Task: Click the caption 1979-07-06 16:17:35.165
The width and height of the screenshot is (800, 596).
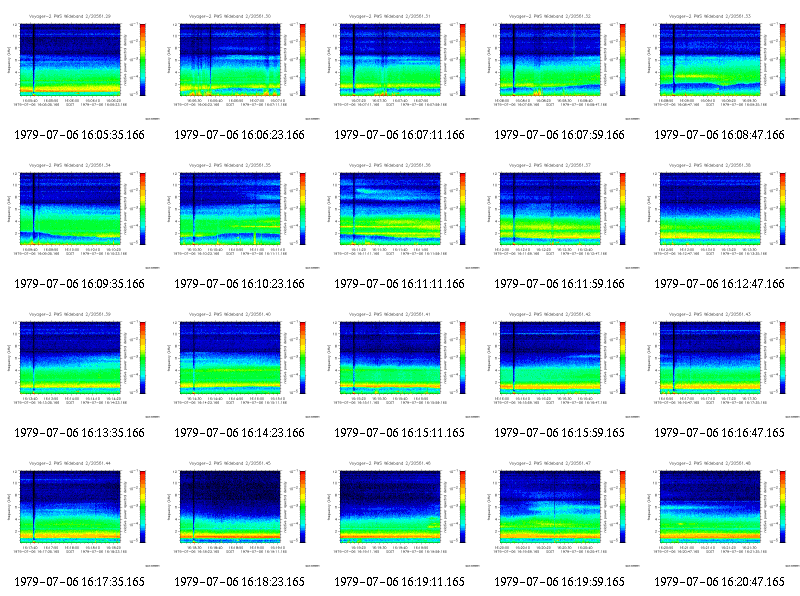Action: point(80,582)
